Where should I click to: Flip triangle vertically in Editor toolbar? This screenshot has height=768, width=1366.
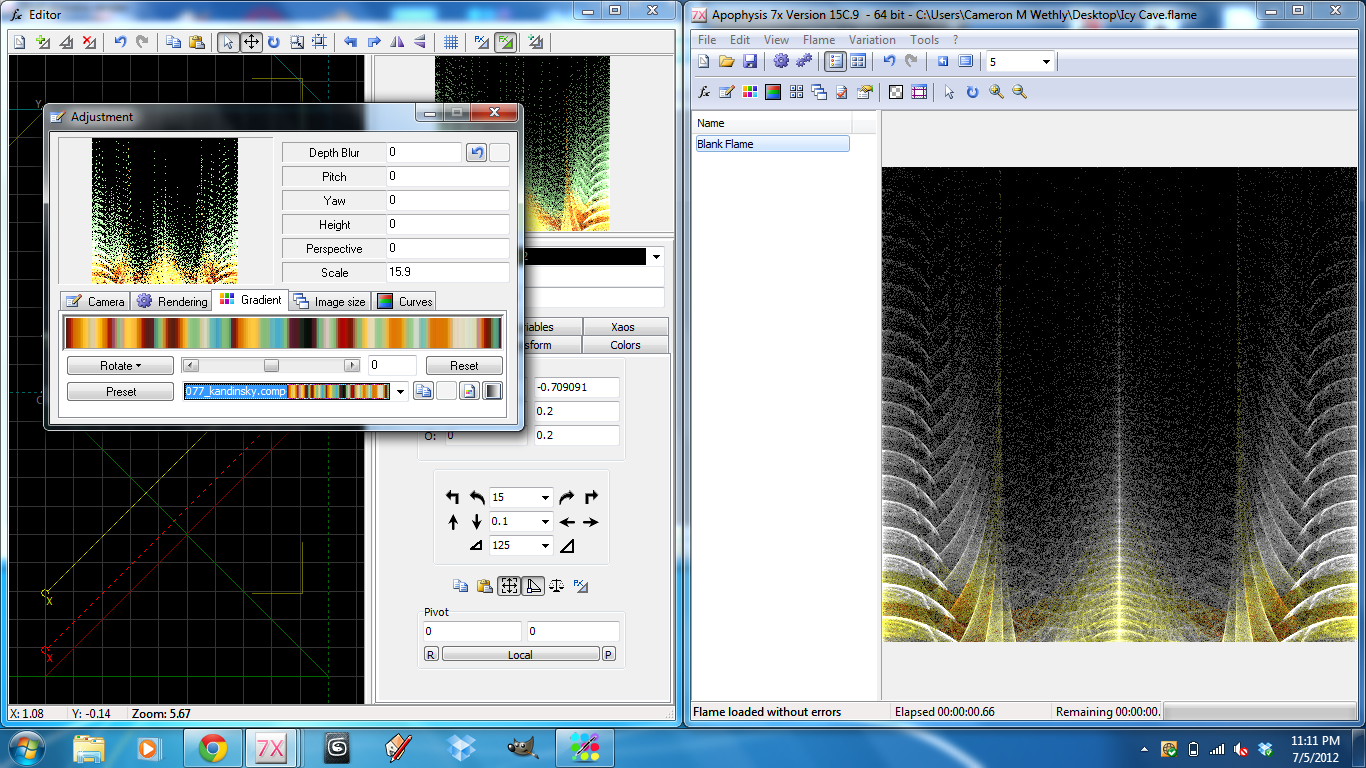(x=420, y=42)
